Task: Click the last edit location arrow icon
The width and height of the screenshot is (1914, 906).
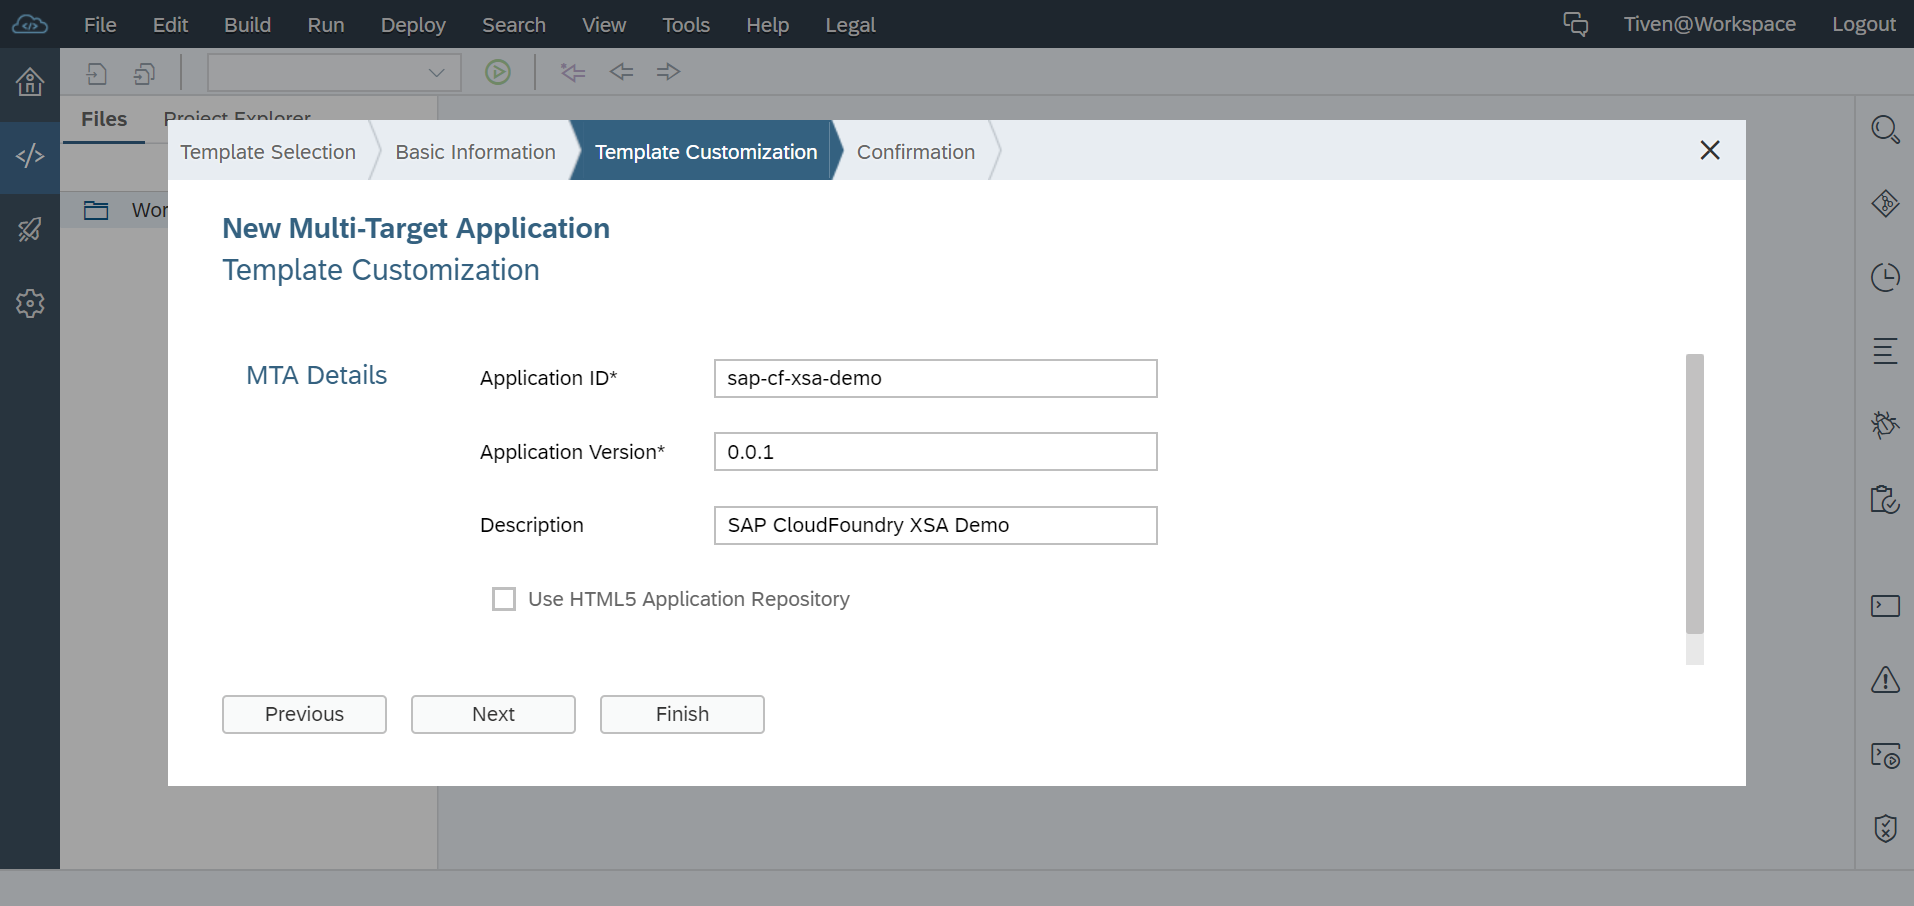Action: (x=573, y=72)
